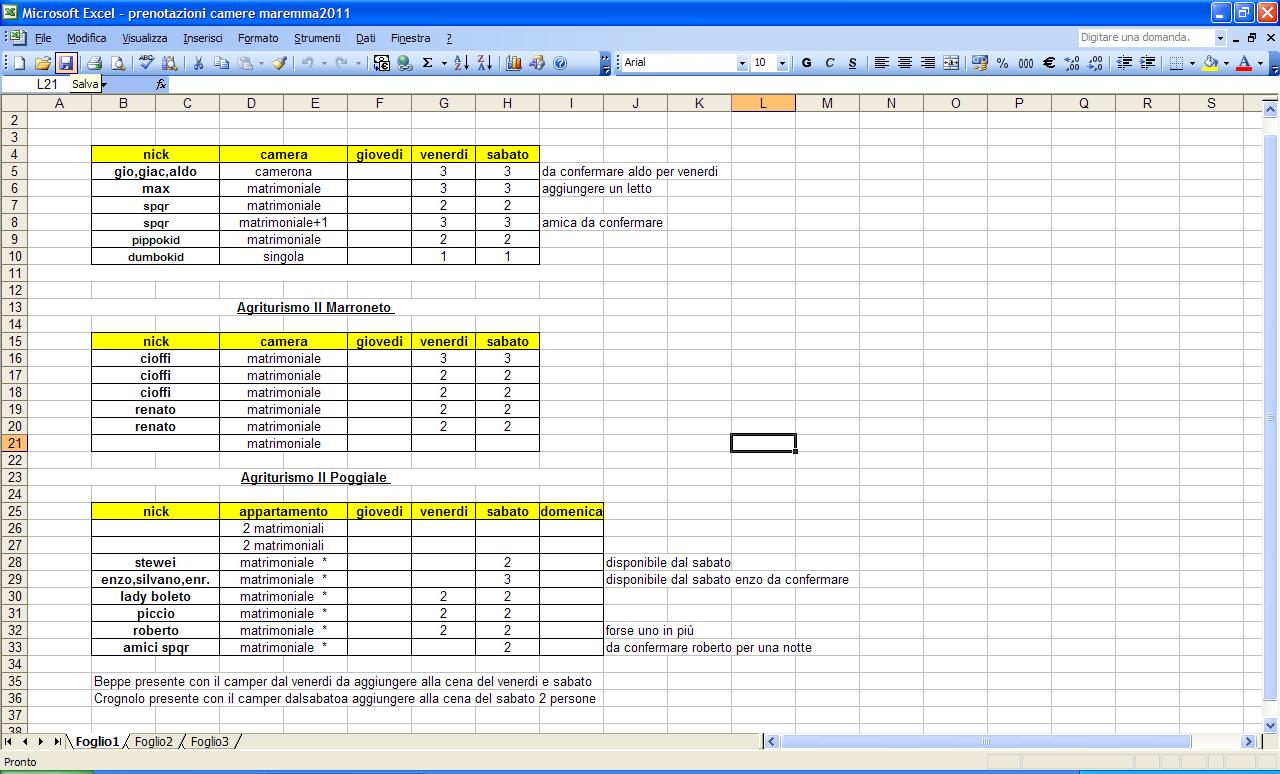Select column L header
The image size is (1280, 774).
click(763, 103)
